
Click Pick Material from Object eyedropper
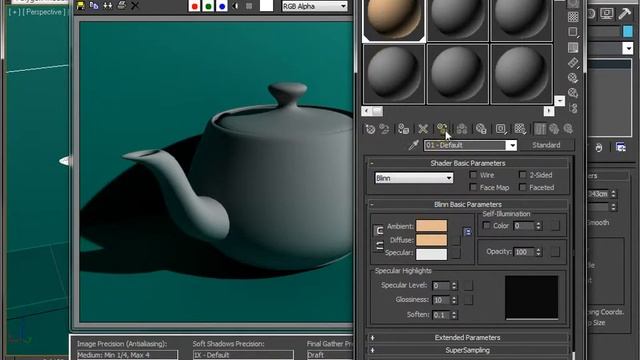(413, 145)
